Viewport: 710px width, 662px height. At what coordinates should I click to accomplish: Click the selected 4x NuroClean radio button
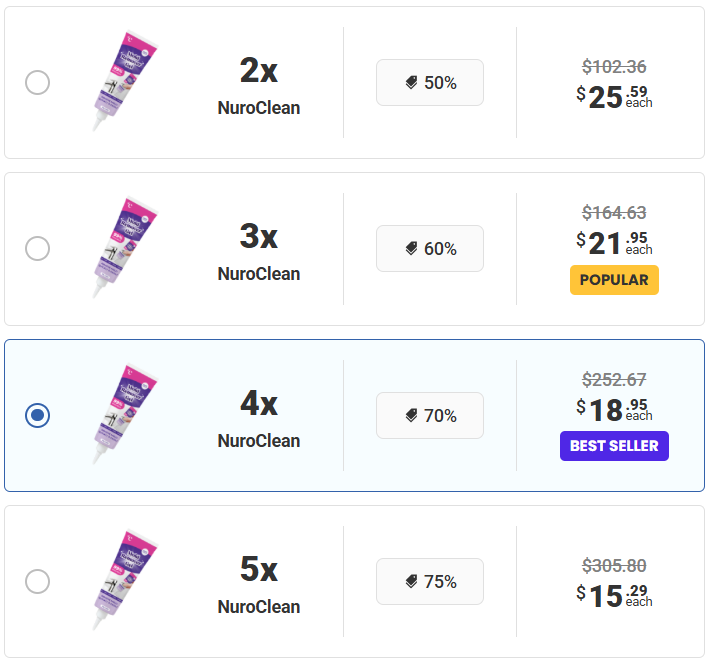pos(37,414)
